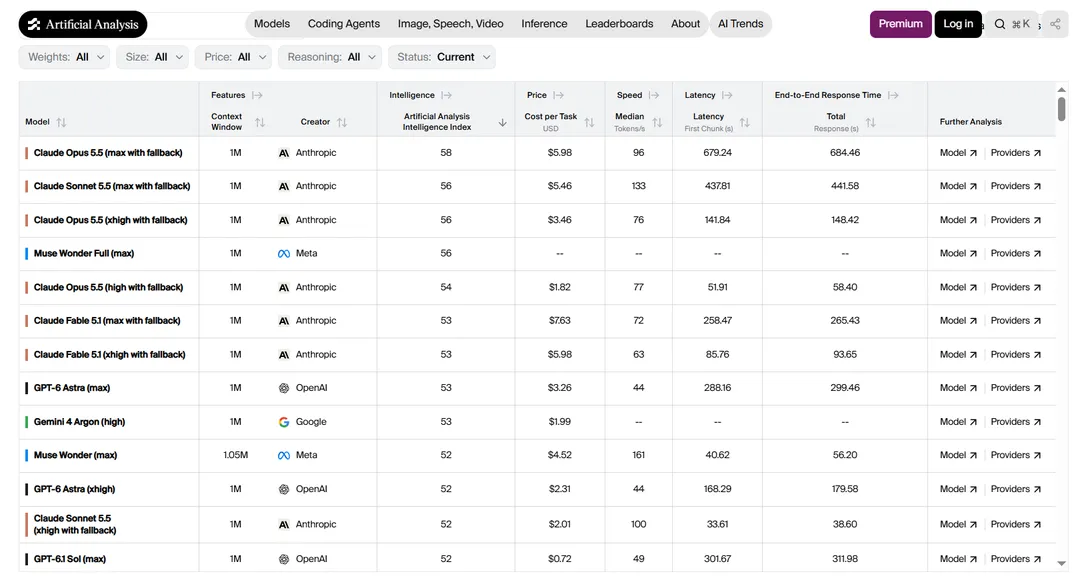The height and width of the screenshot is (580, 1080).
Task: Open the About menu
Action: [x=685, y=24]
